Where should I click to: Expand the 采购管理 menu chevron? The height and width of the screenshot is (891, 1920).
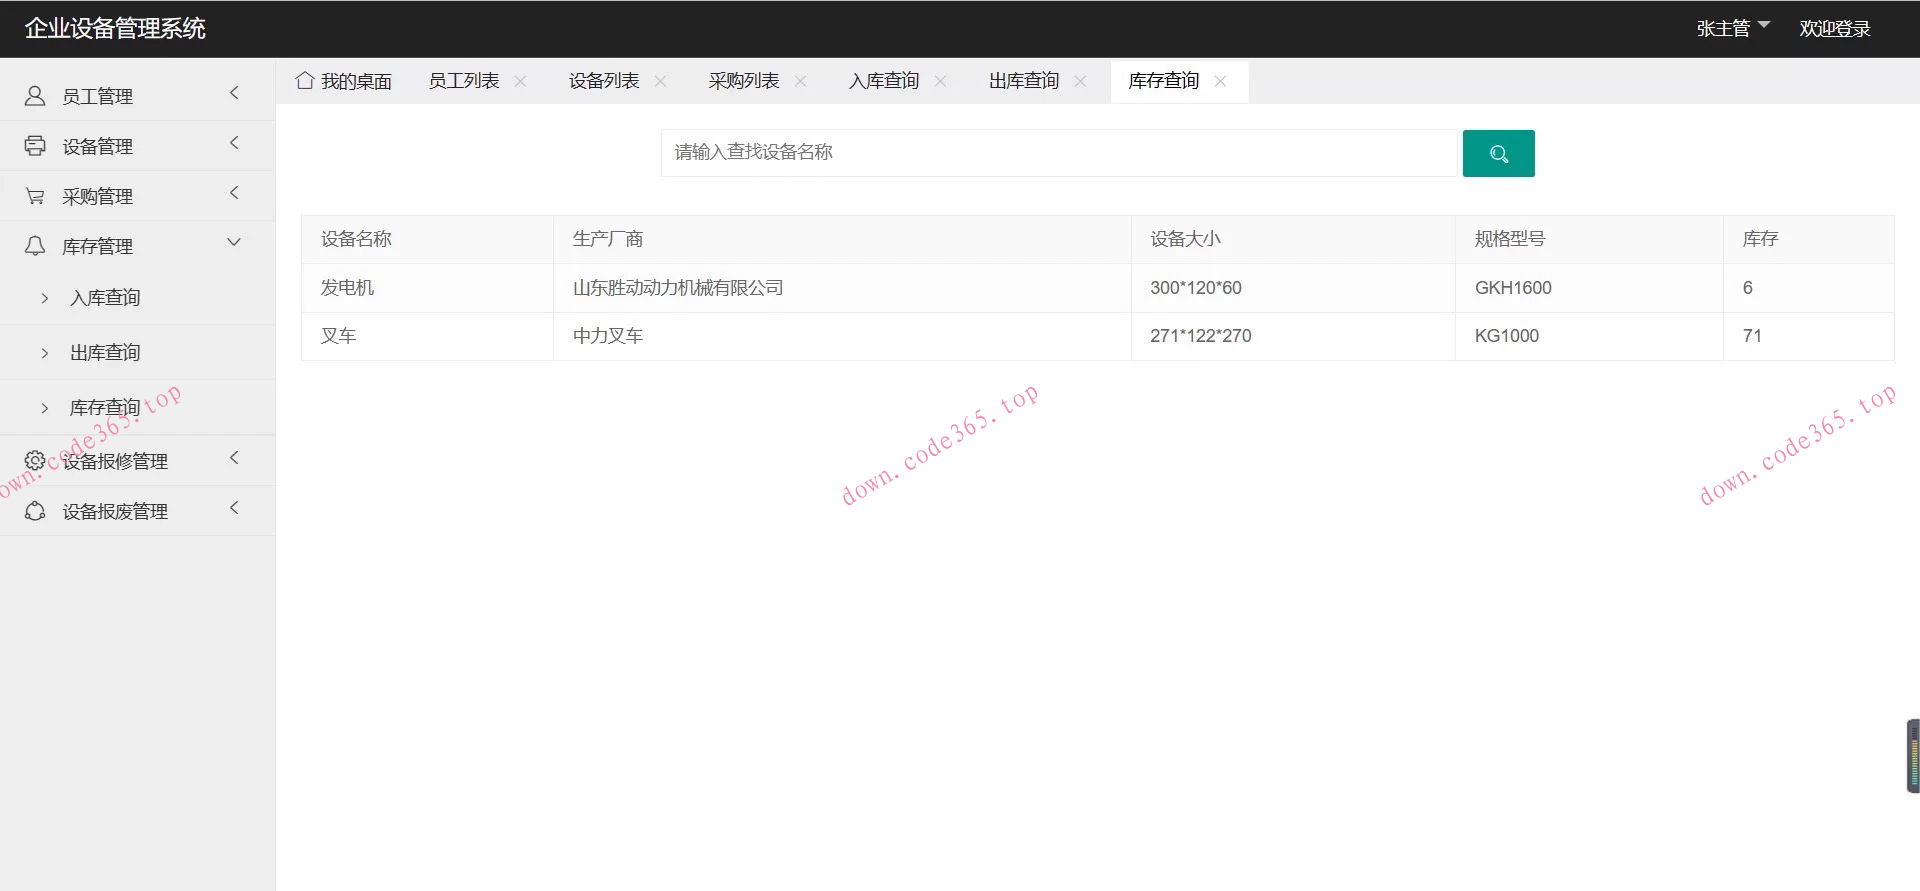(x=234, y=193)
